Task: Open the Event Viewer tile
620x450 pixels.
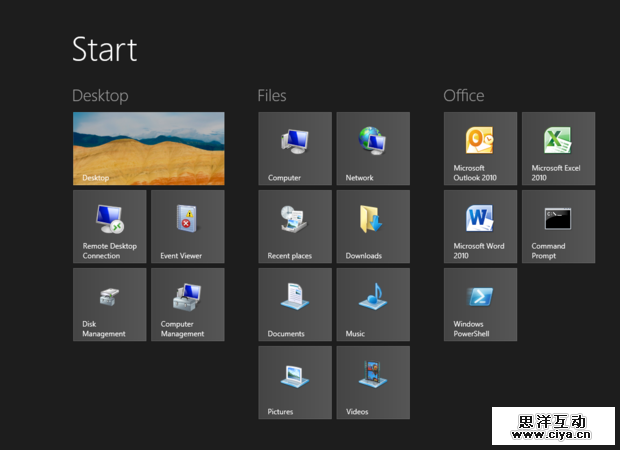Action: coord(188,227)
